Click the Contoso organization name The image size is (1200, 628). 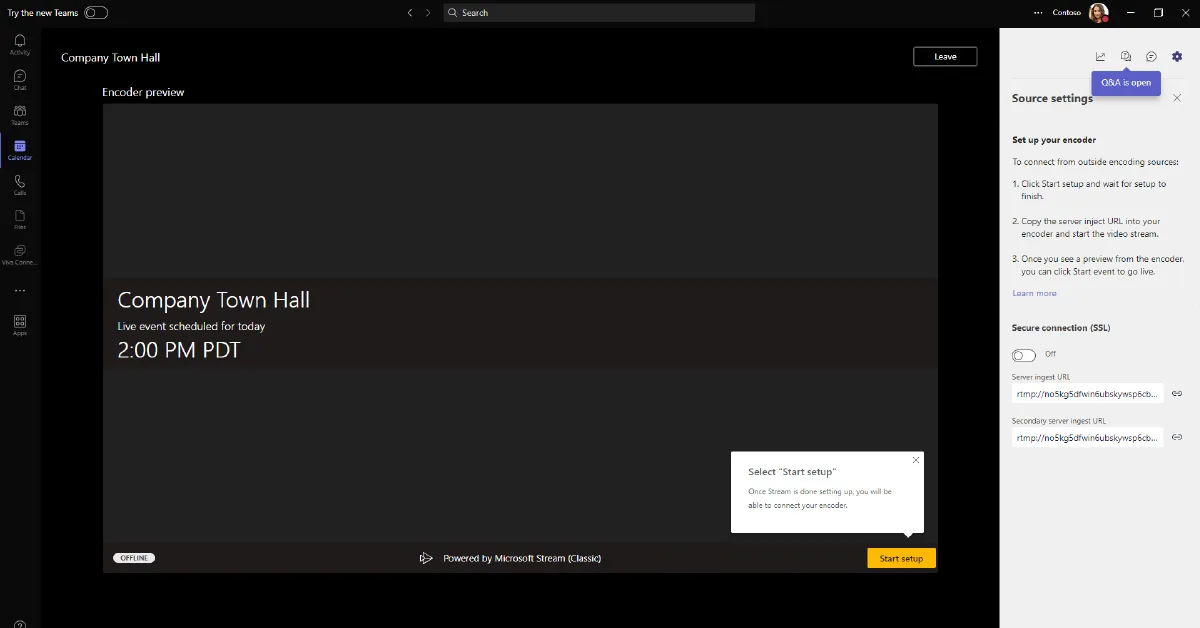click(1067, 13)
